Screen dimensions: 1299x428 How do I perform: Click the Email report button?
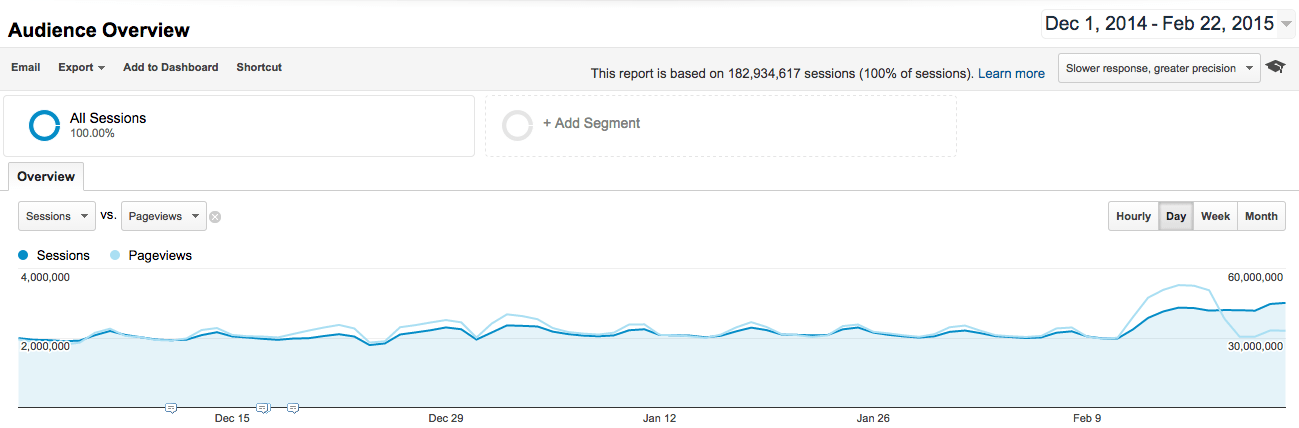26,67
